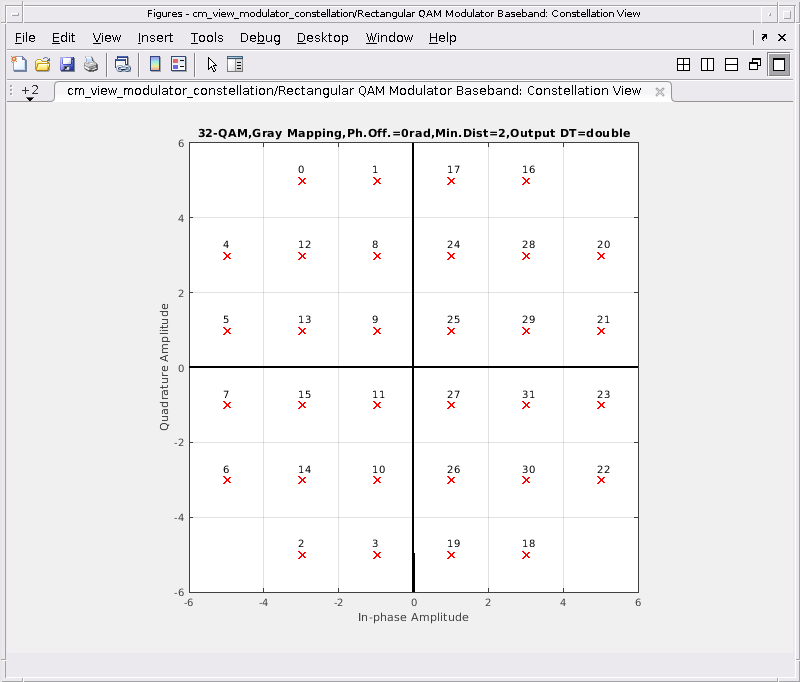
Task: Select the Edit Plot arrow tool
Action: coord(212,64)
